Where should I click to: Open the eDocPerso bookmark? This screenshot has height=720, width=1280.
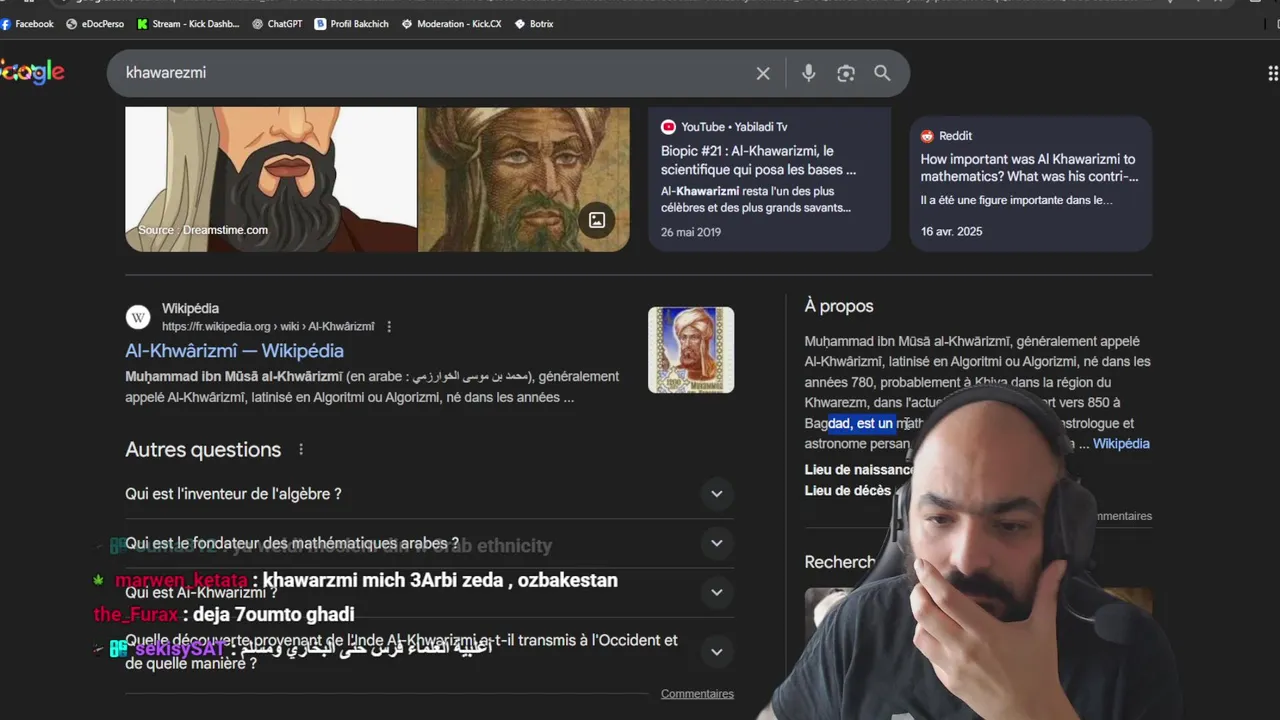tap(95, 23)
